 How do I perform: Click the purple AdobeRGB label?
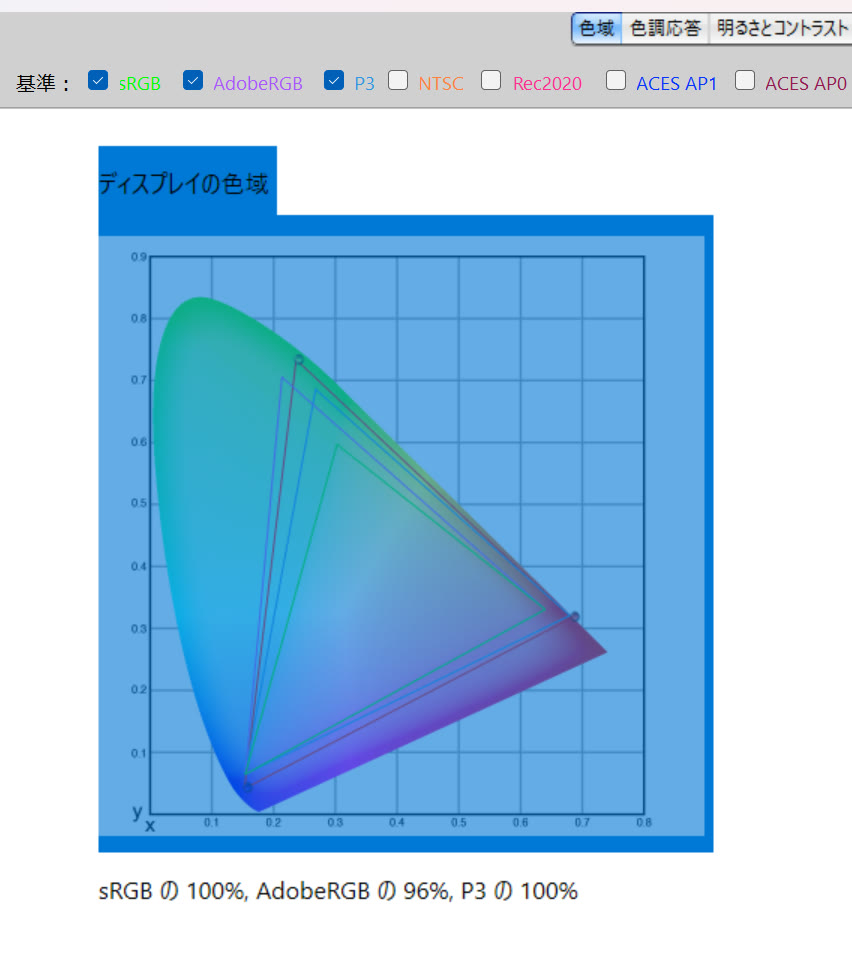(x=258, y=84)
